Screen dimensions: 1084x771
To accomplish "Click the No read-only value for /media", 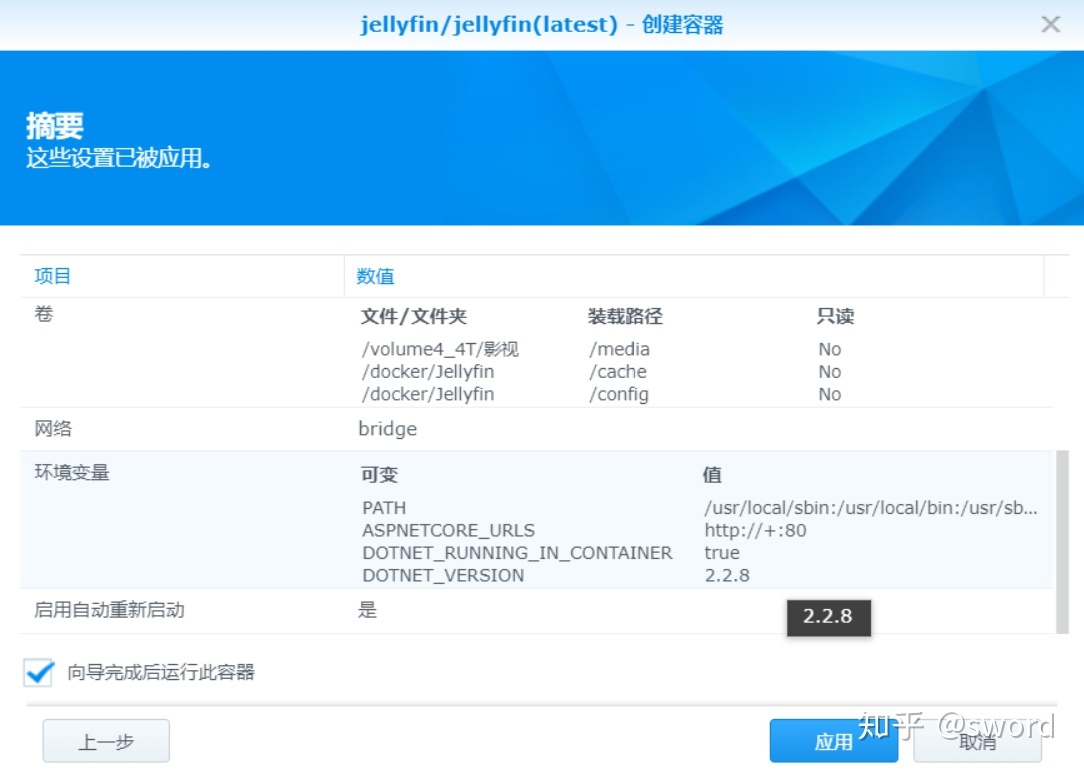I will (830, 349).
